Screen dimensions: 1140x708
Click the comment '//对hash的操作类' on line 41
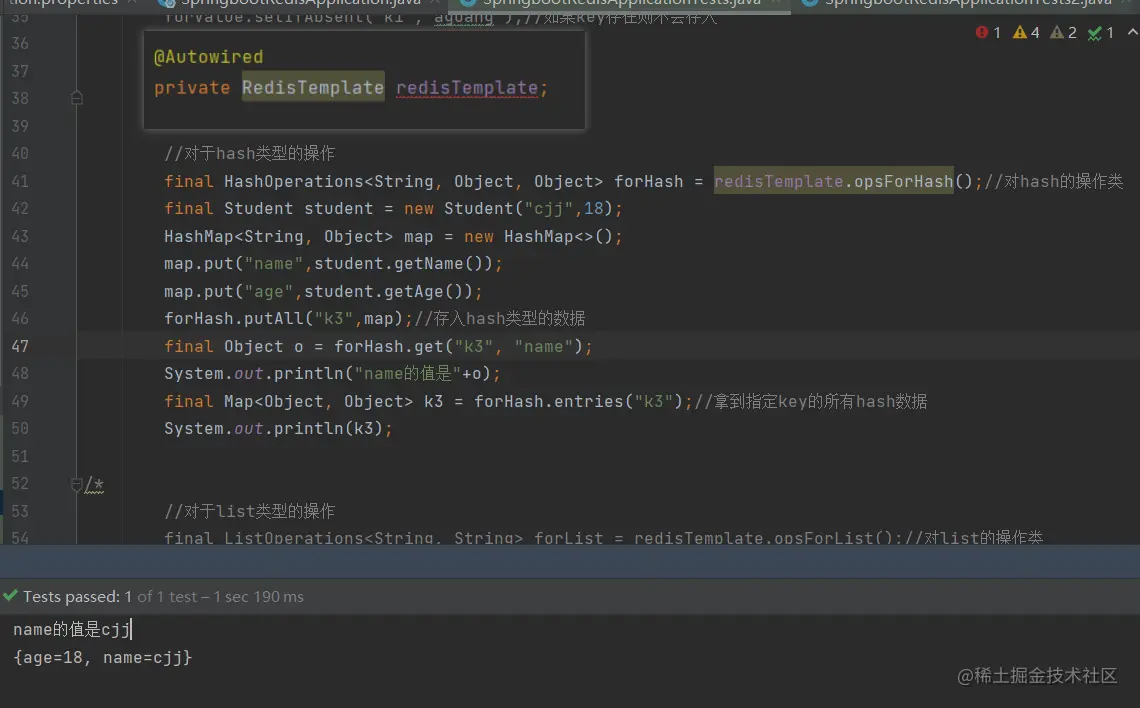(1053, 181)
